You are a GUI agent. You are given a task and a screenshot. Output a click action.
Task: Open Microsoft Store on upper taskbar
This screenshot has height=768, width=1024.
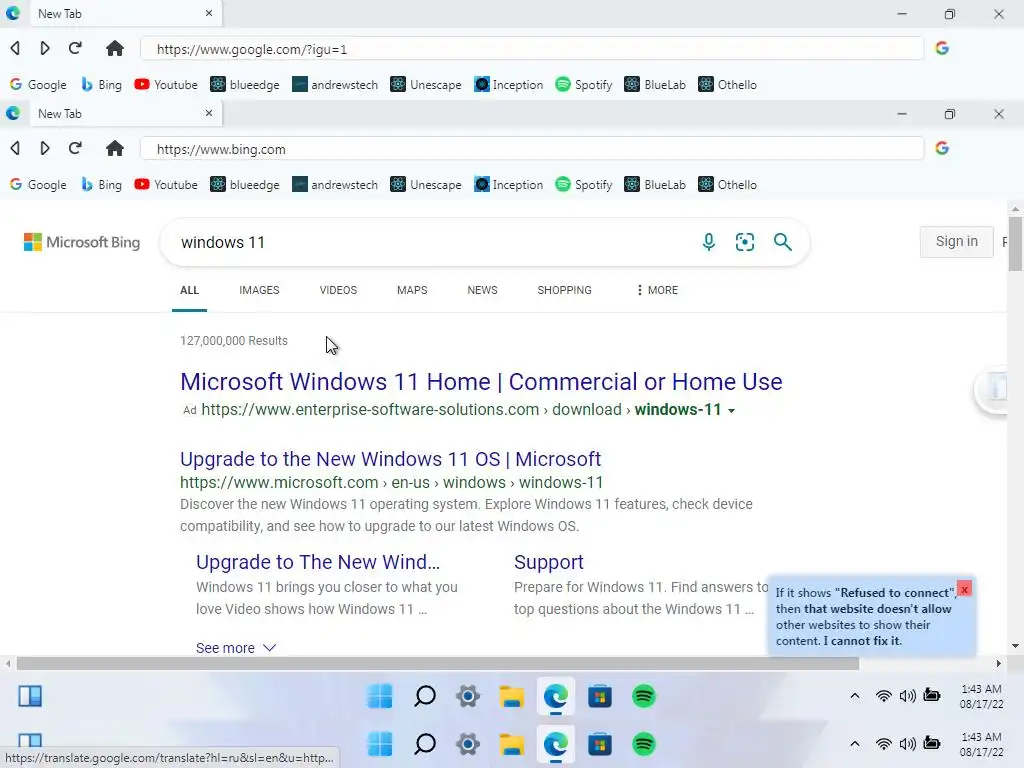click(600, 696)
